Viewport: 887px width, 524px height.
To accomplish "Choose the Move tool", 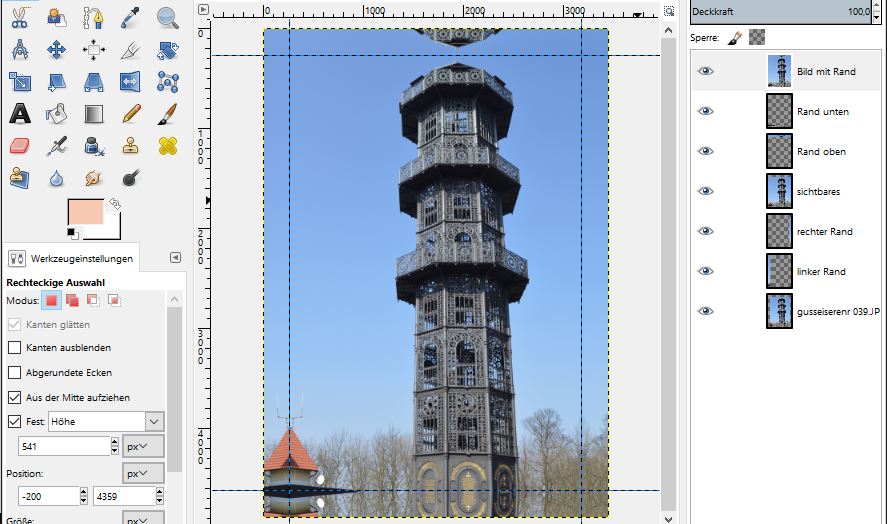I will point(56,49).
